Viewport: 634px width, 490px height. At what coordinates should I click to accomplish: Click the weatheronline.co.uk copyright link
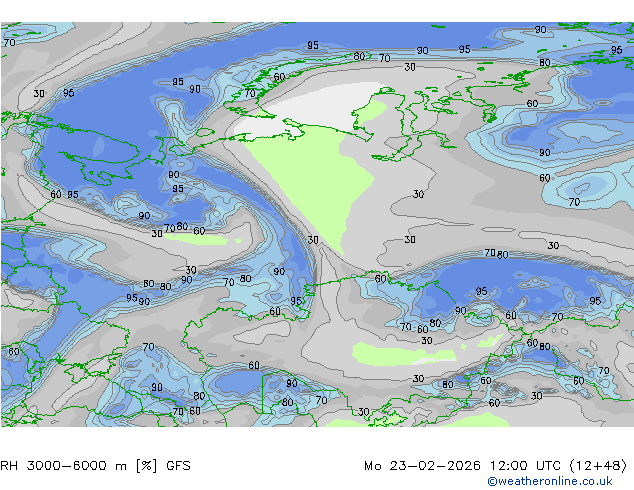pyautogui.click(x=549, y=481)
